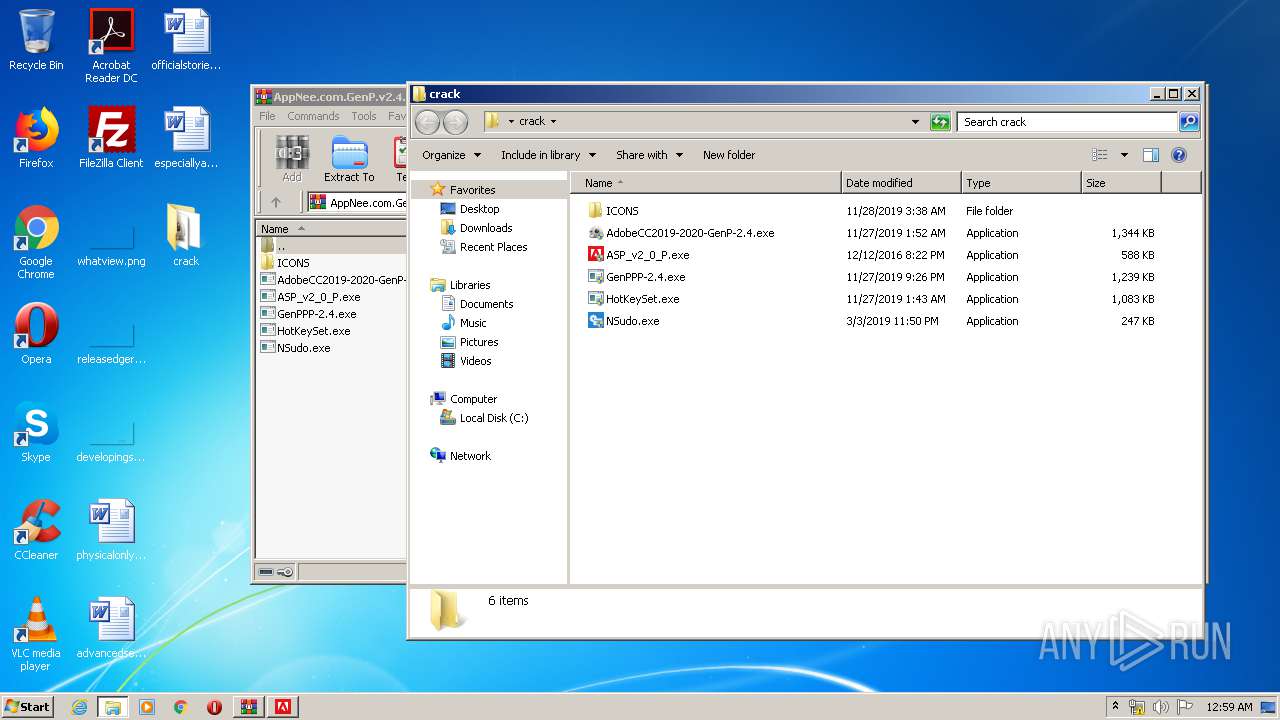Select Recent Places in navigation pane
Screen dimensions: 1280x720
point(493,247)
